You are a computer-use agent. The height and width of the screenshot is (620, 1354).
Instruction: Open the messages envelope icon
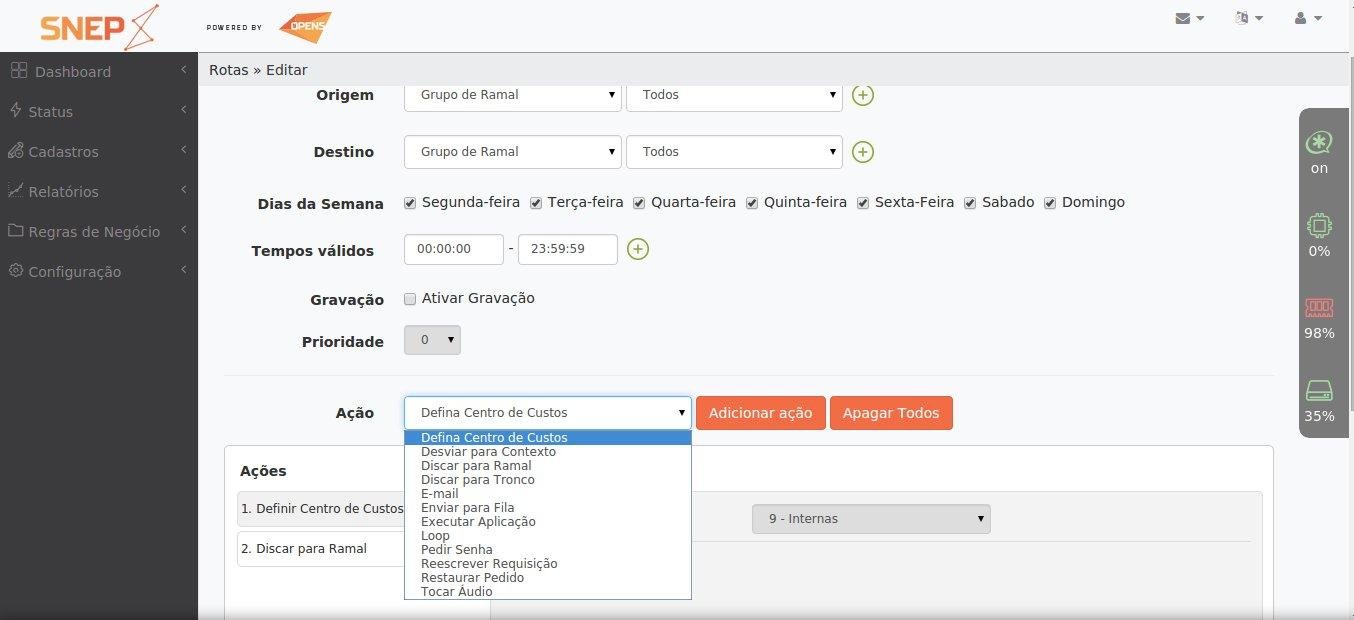(x=1183, y=17)
